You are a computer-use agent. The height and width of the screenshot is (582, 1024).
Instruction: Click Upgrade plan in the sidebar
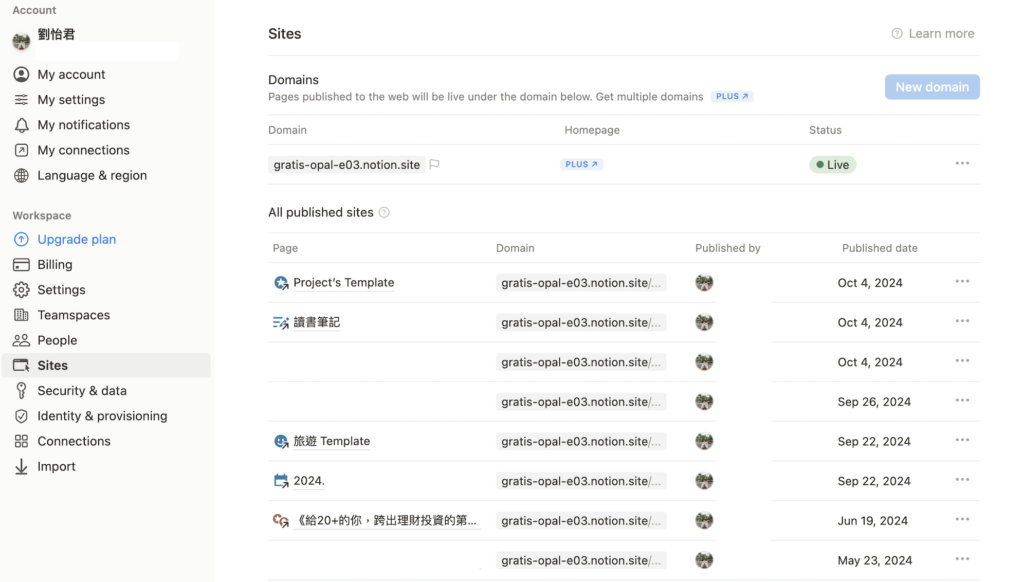pos(77,240)
